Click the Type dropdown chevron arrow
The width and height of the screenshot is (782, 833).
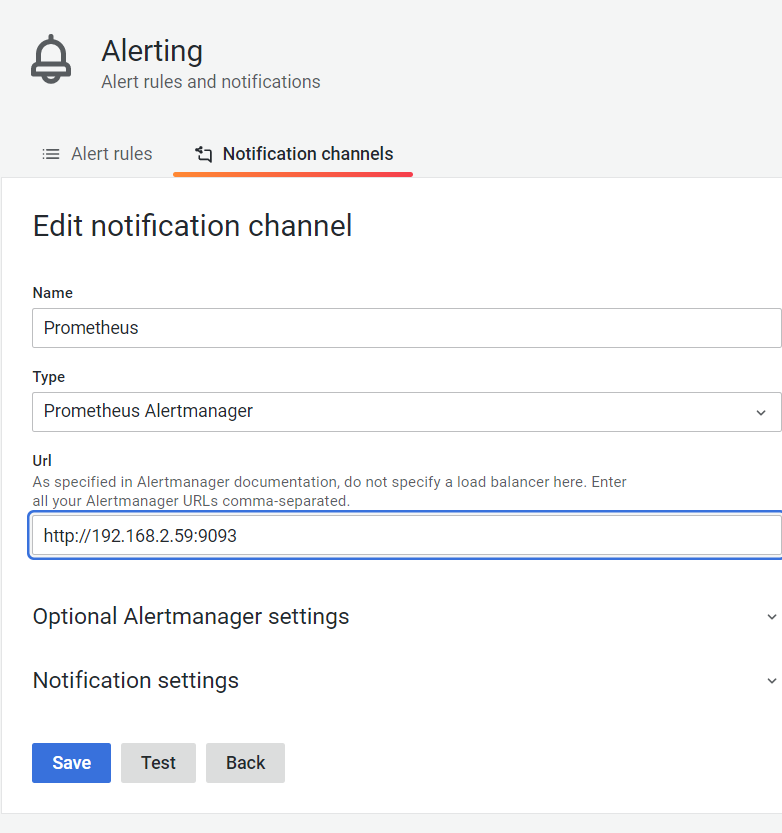(x=761, y=413)
